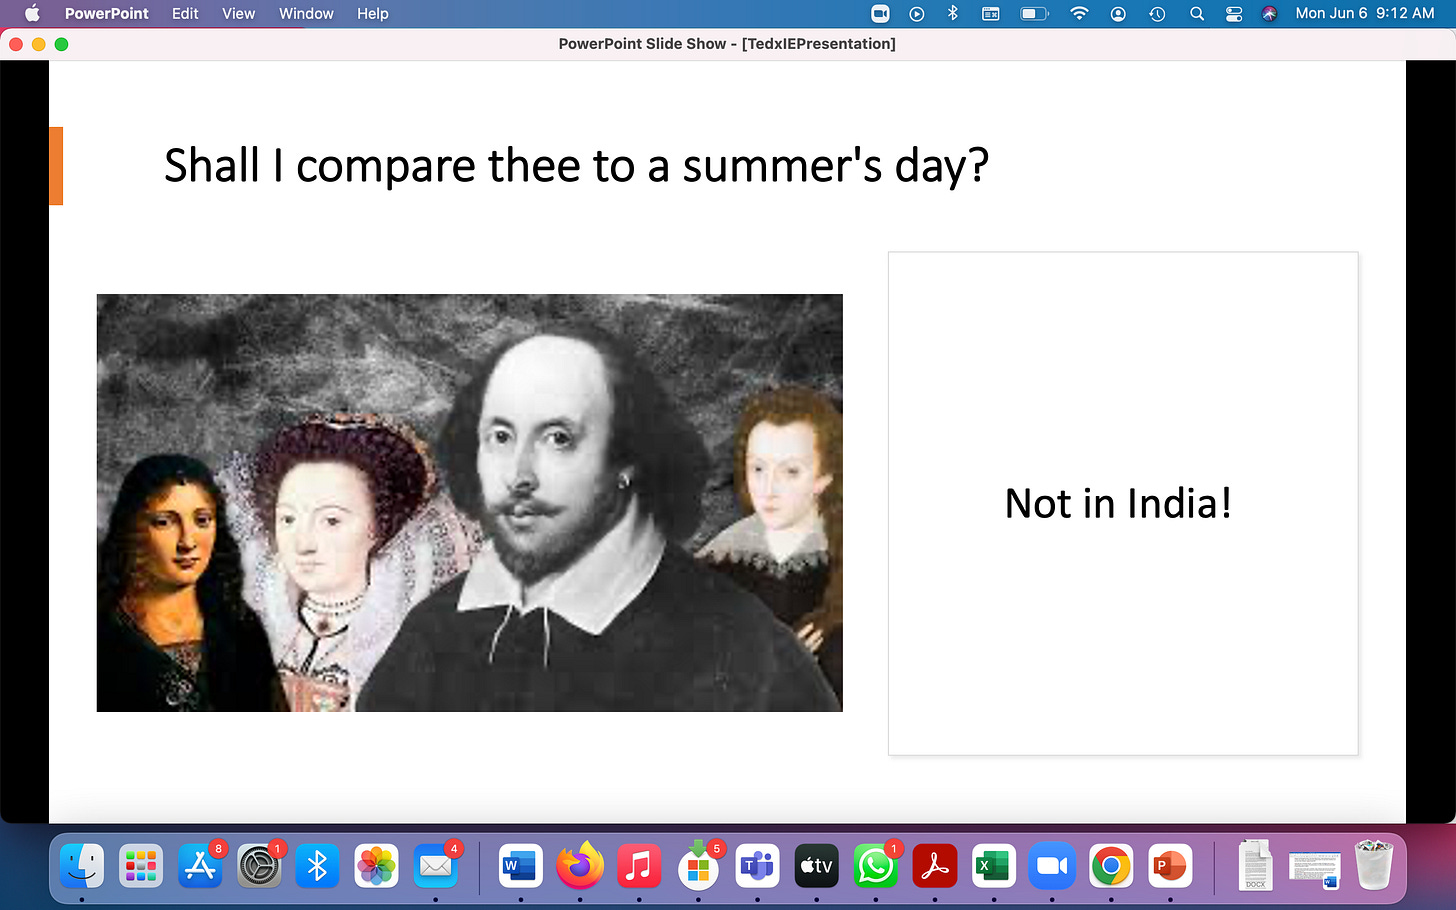Launch Microsoft Word from the Dock

pyautogui.click(x=521, y=865)
